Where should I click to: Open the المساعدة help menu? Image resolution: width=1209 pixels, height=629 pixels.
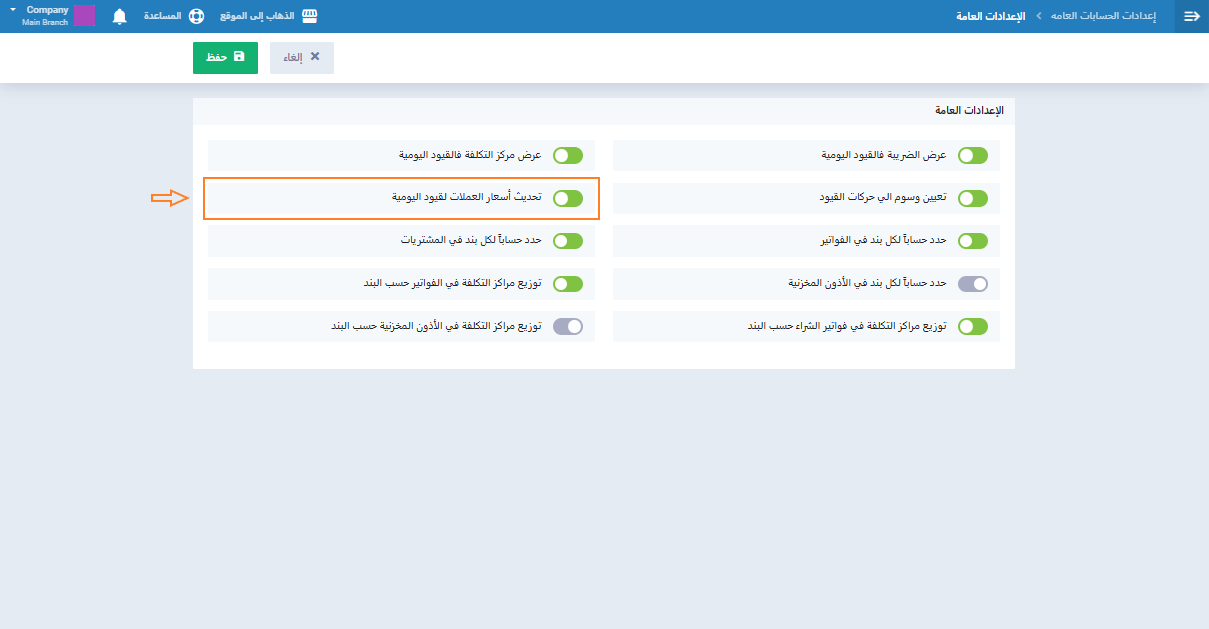point(163,16)
